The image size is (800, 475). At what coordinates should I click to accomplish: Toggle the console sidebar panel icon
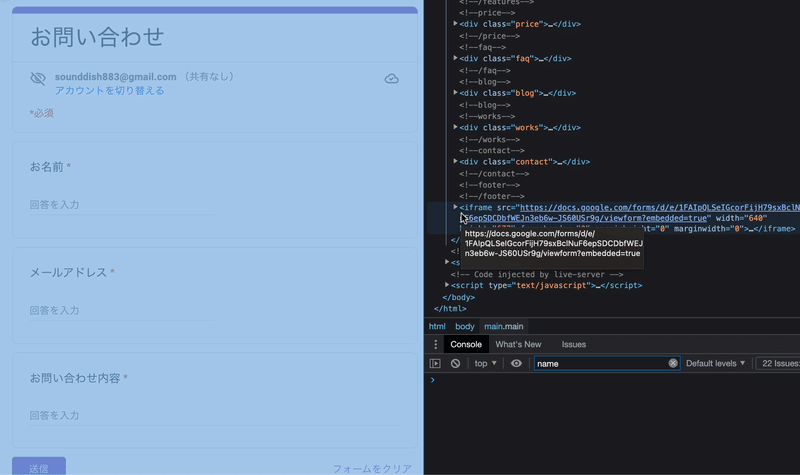435,363
